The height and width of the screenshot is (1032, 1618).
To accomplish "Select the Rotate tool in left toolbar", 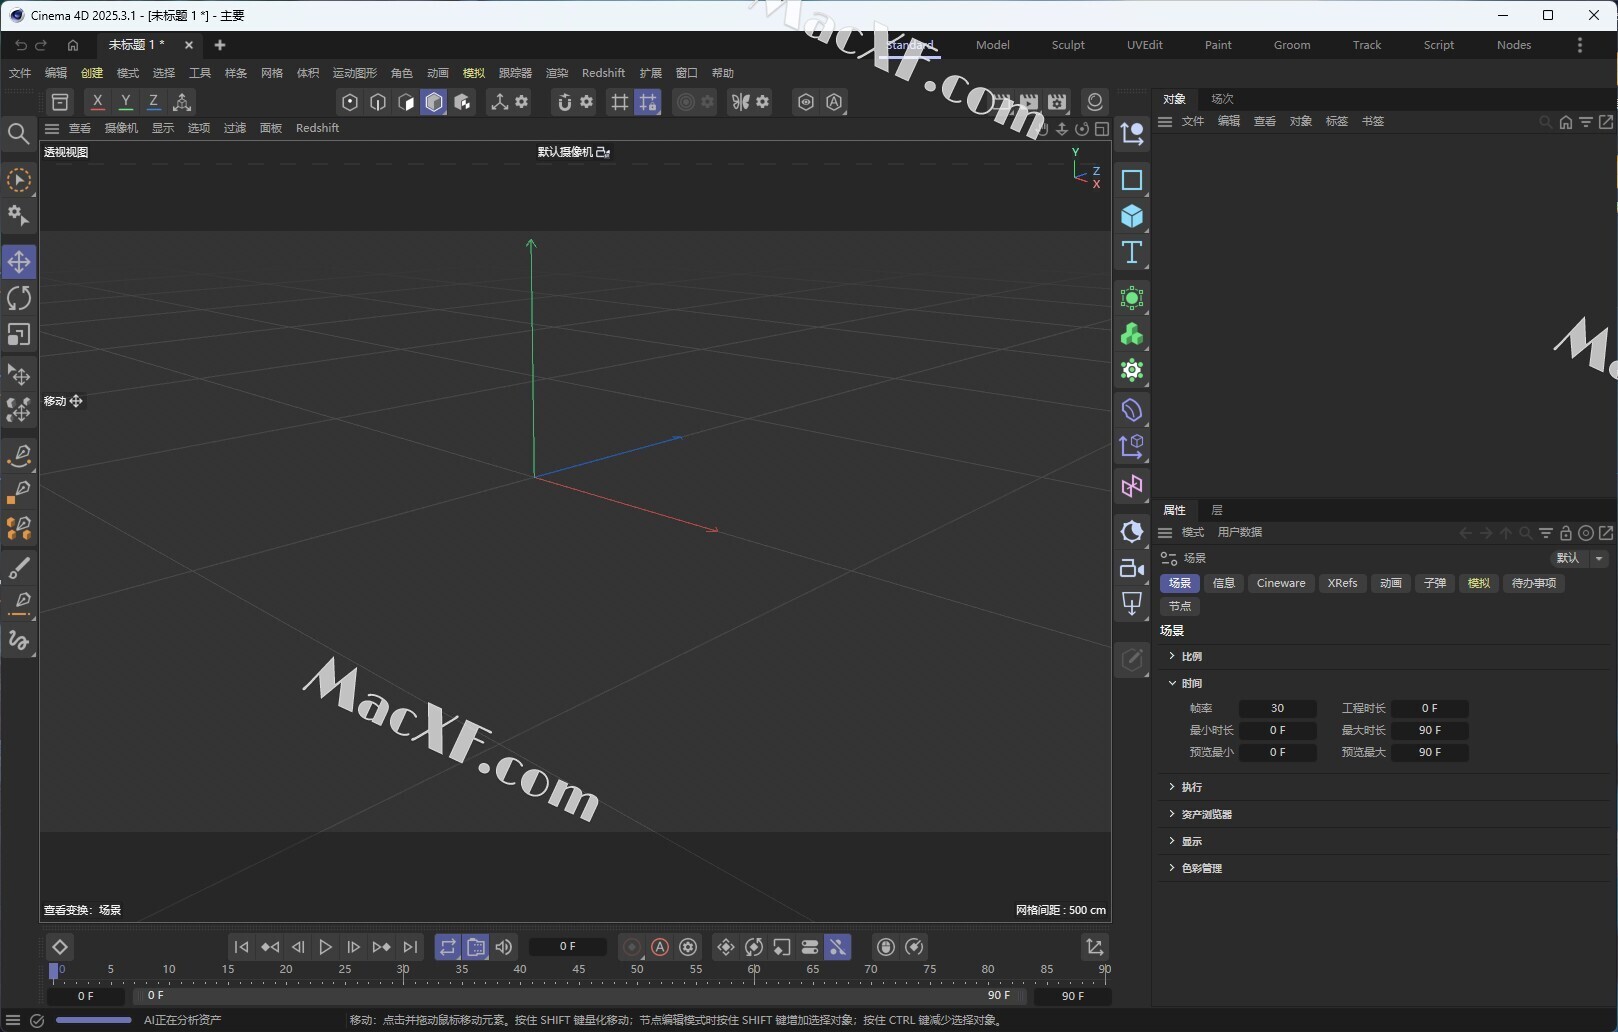I will [x=19, y=298].
